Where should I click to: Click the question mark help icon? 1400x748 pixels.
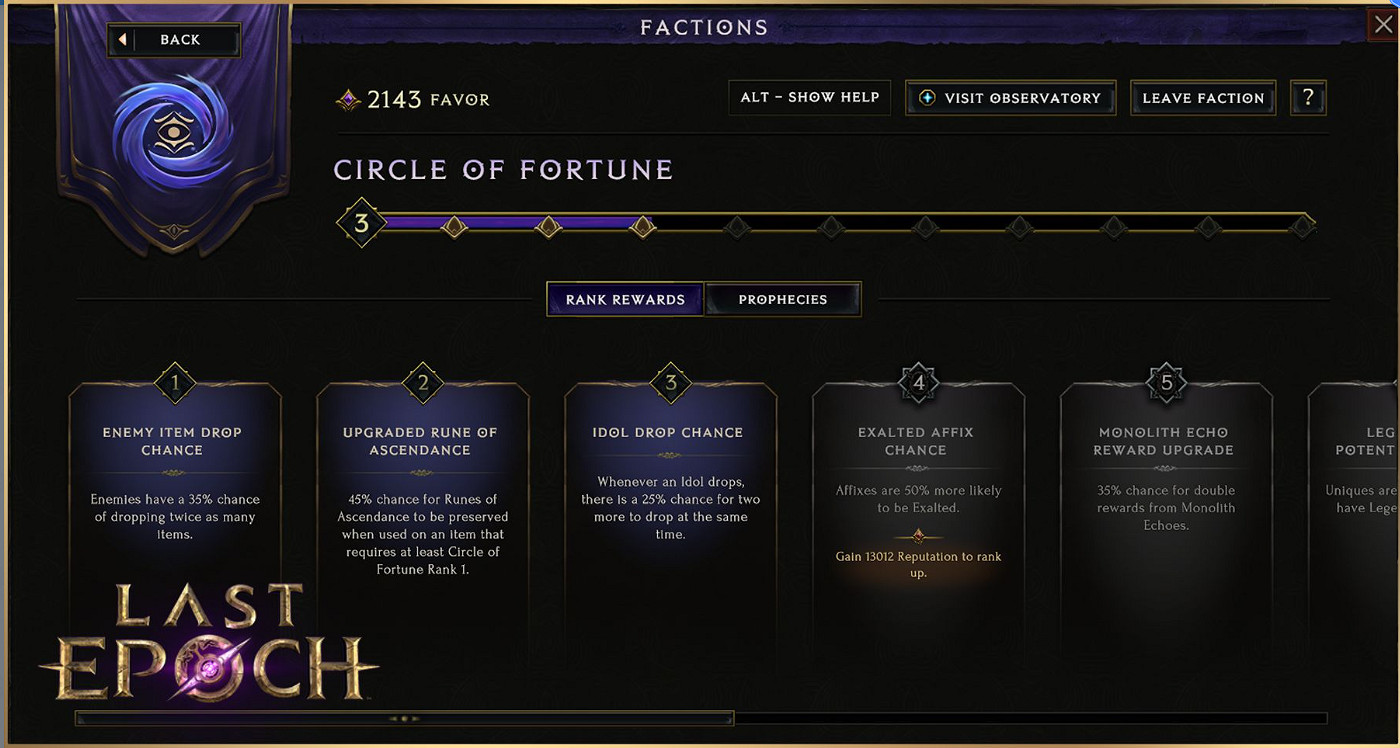point(1308,98)
